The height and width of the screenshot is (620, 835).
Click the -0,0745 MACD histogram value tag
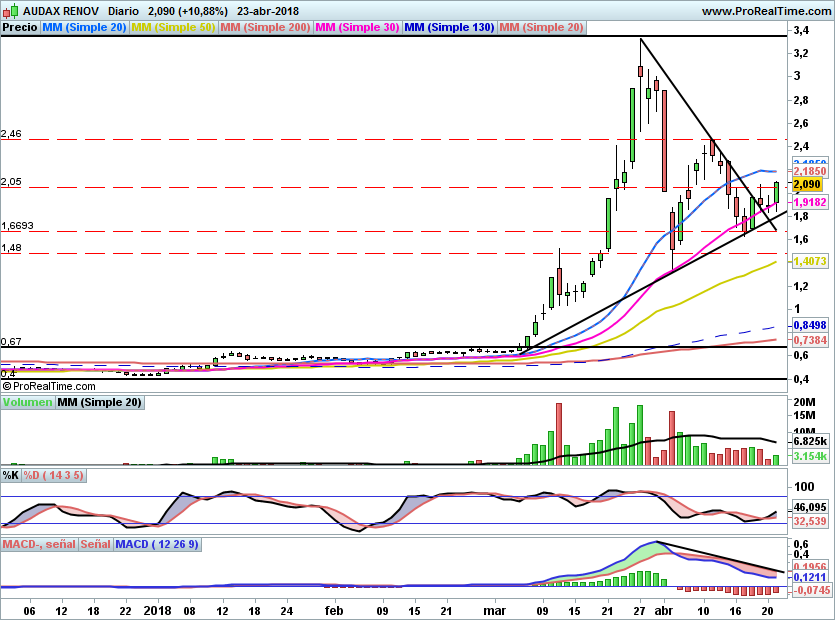pyautogui.click(x=810, y=591)
